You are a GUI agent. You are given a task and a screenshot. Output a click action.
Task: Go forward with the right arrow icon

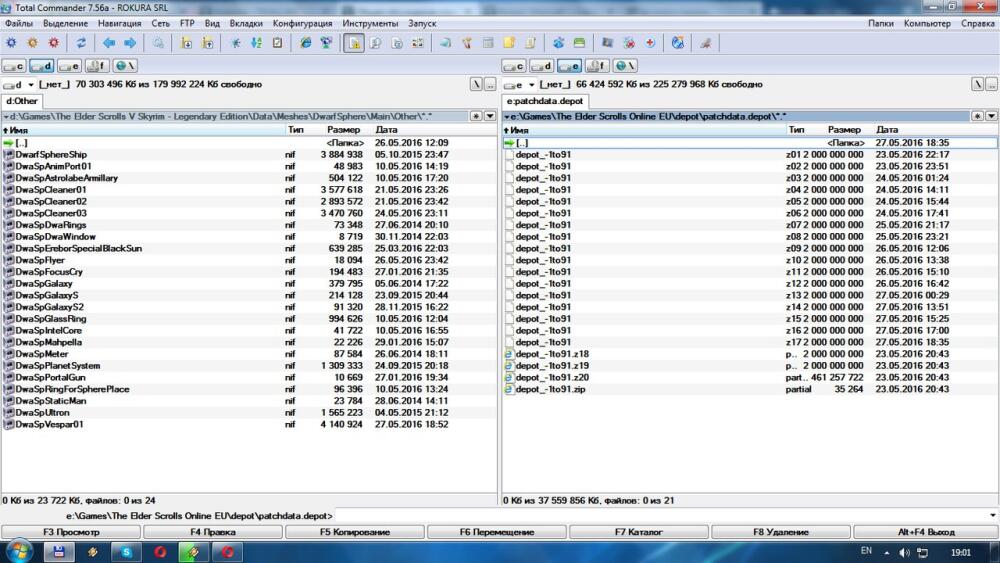click(x=130, y=43)
